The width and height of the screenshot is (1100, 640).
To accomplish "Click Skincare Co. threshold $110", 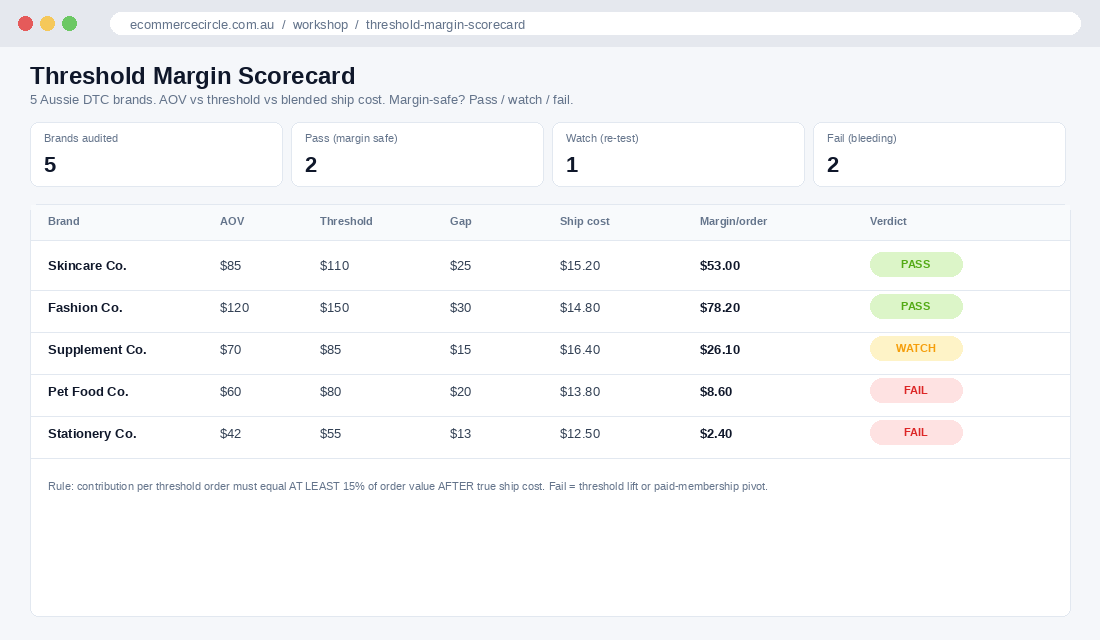I will [x=335, y=265].
